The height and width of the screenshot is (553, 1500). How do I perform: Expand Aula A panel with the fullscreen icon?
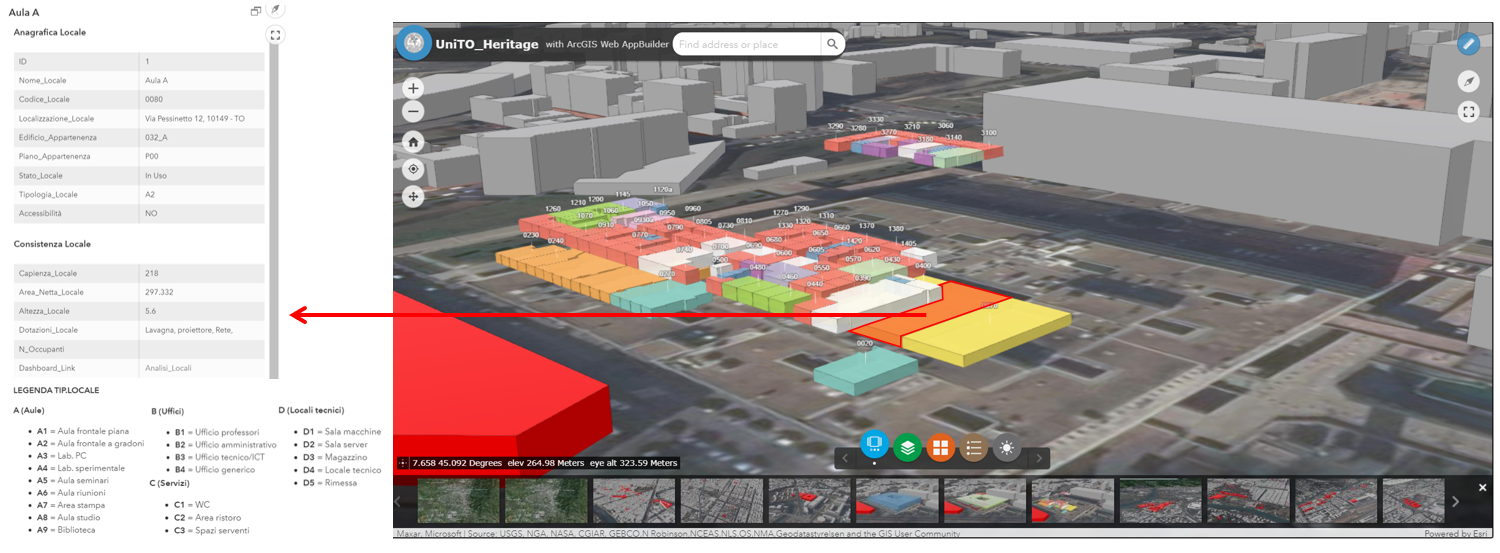276,35
